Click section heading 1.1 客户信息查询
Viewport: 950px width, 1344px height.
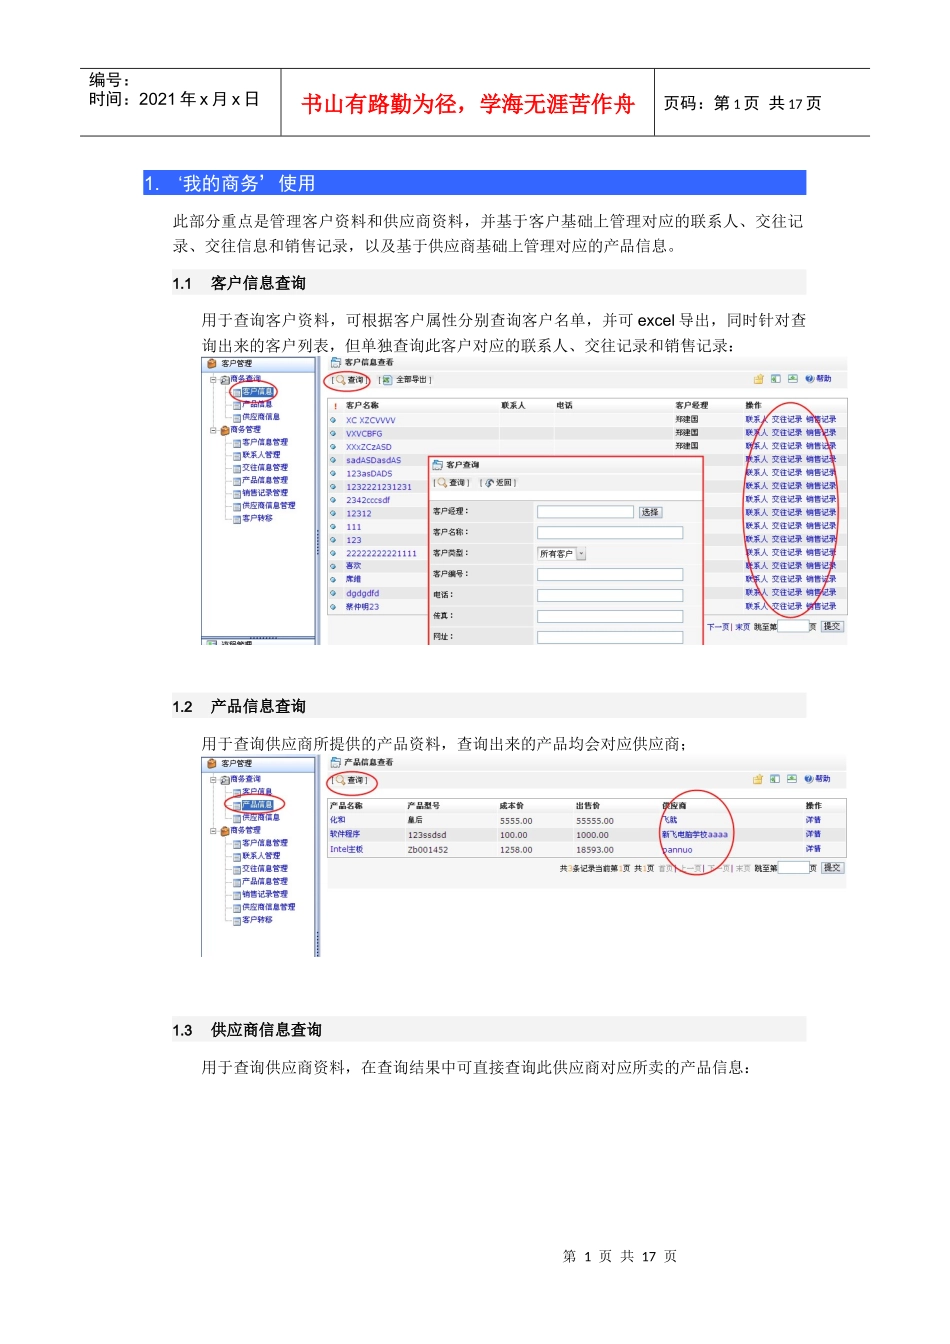239,284
